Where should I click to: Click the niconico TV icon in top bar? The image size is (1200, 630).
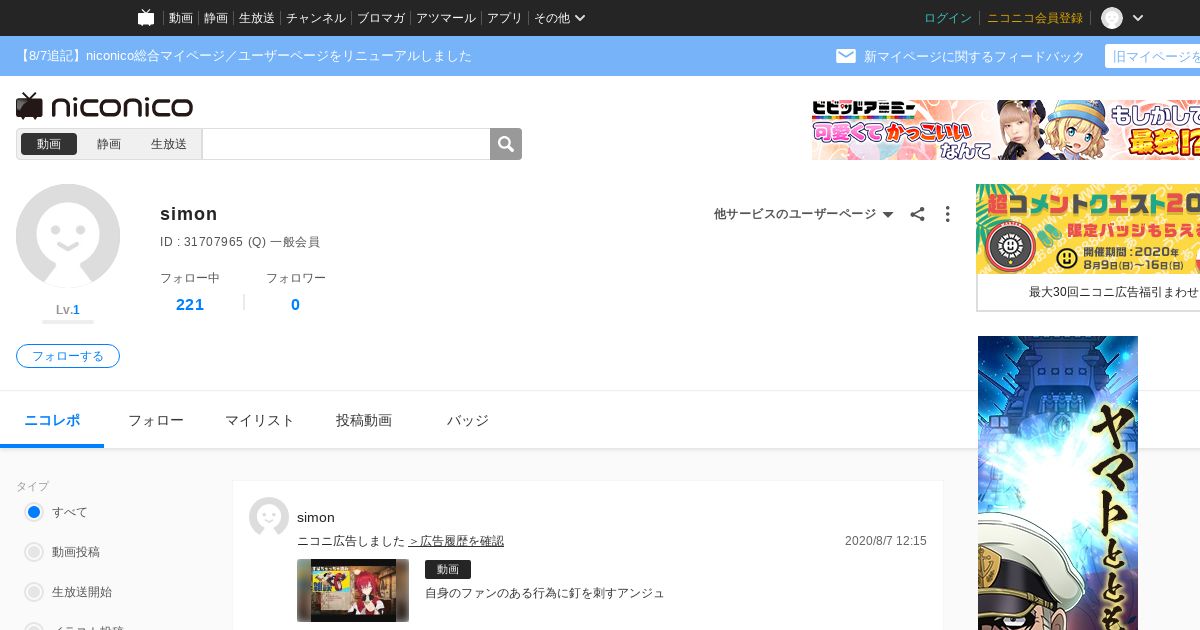146,18
